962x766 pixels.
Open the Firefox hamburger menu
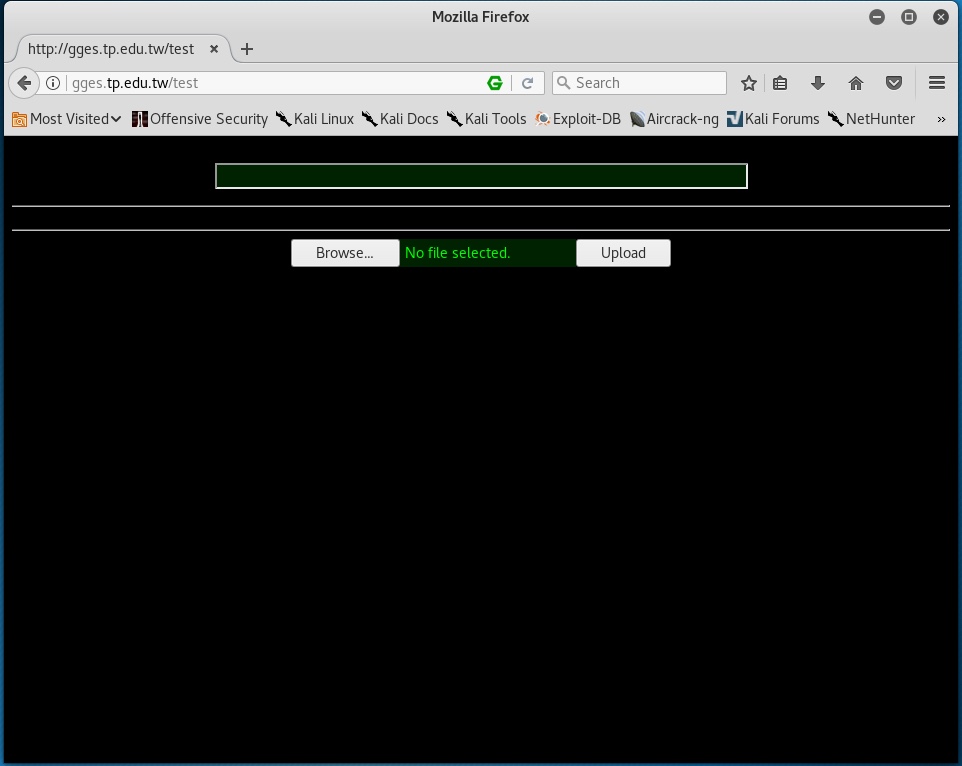click(x=937, y=83)
